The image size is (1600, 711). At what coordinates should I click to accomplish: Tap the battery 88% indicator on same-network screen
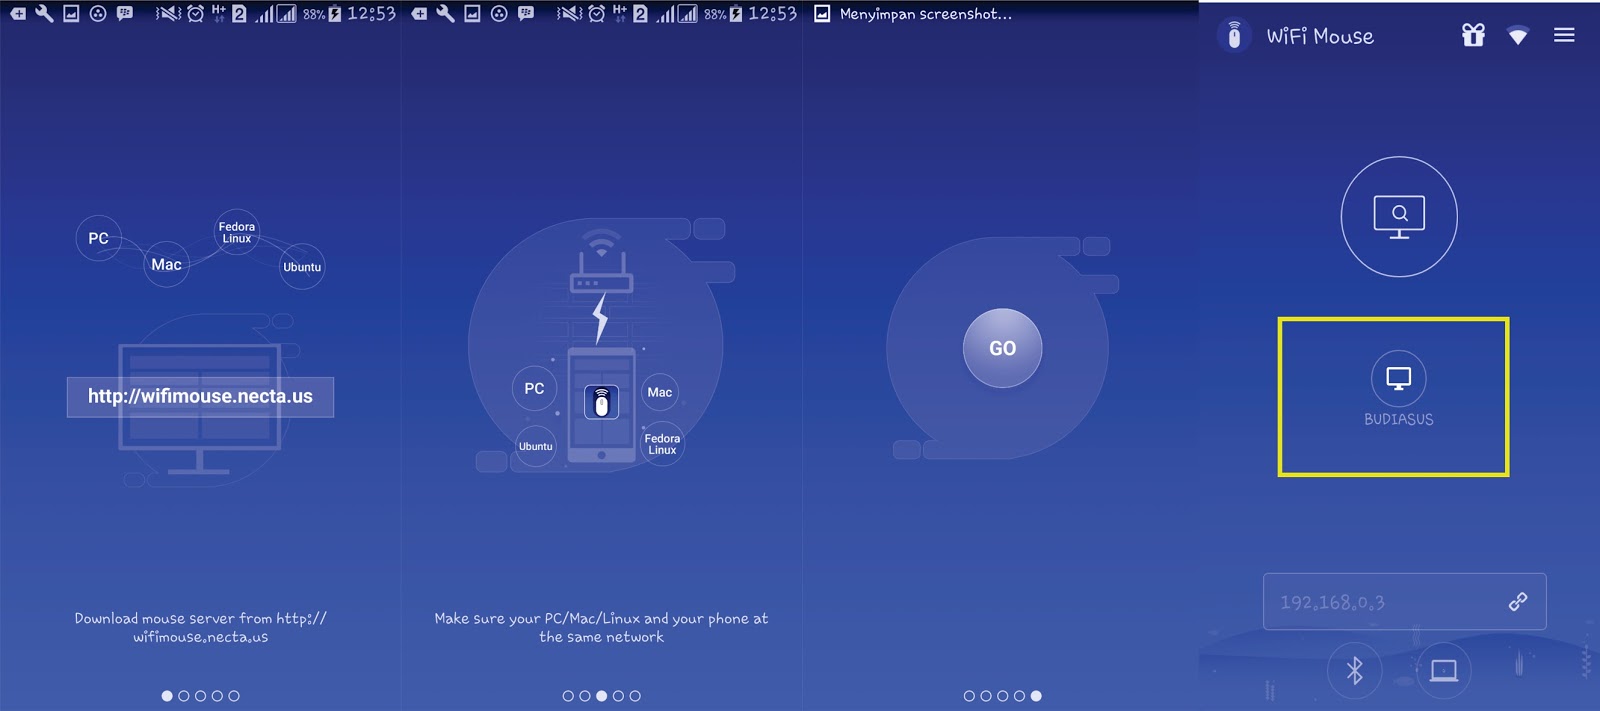723,14
